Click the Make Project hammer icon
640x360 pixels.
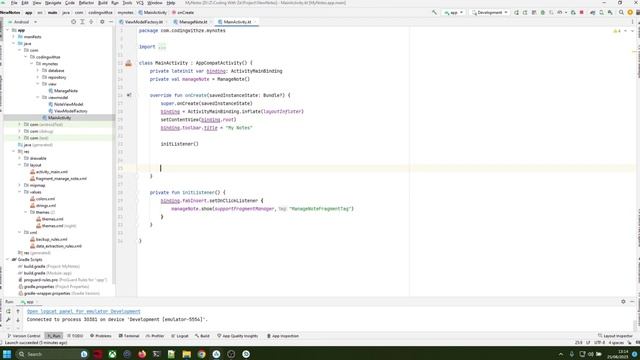434,12
